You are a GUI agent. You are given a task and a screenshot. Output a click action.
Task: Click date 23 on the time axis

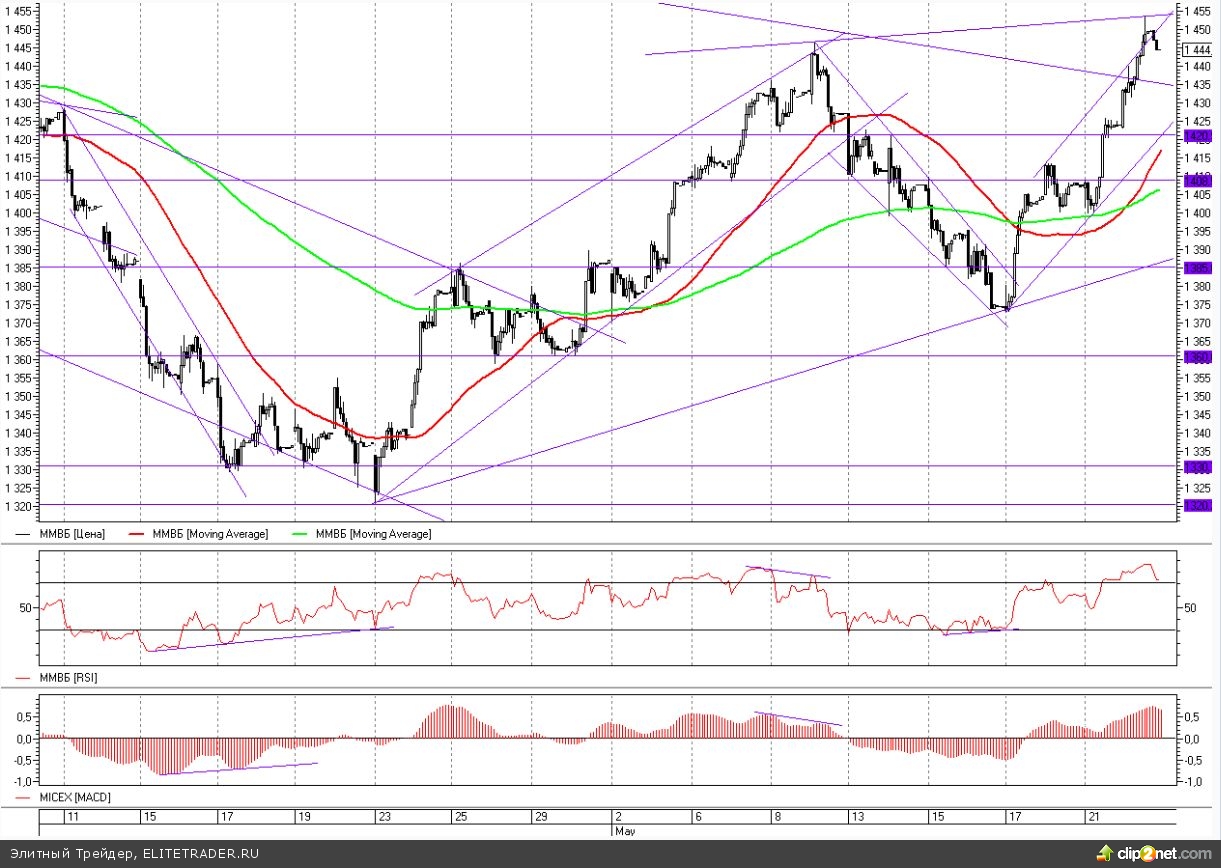point(385,817)
